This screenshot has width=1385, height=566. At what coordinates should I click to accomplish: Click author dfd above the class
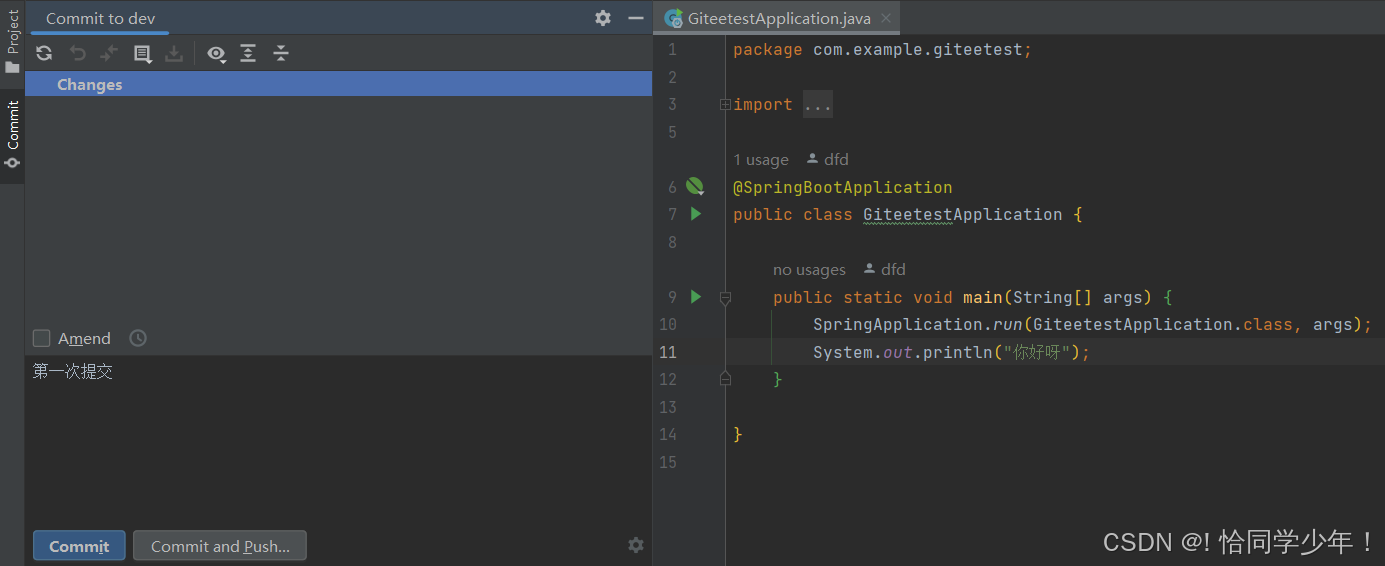(828, 159)
